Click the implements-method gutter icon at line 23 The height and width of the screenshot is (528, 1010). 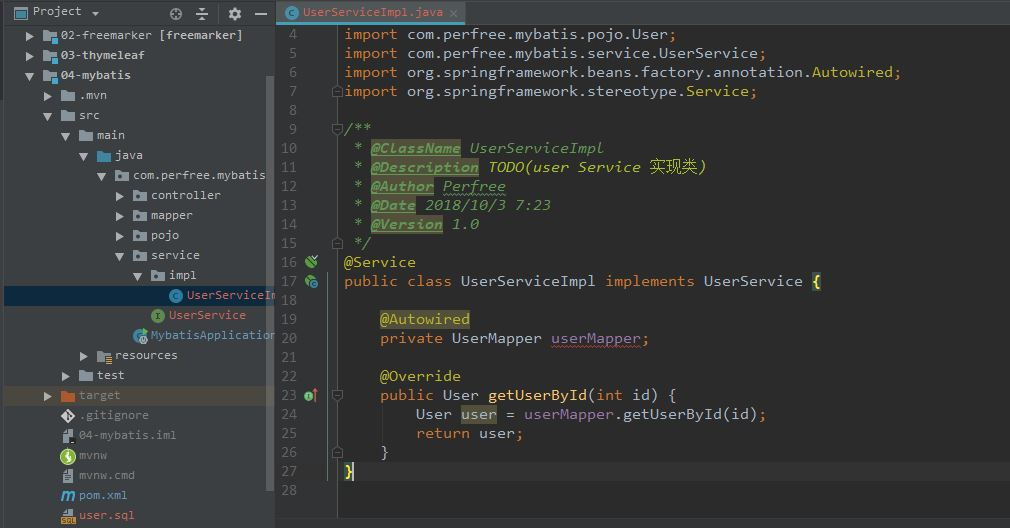point(311,395)
